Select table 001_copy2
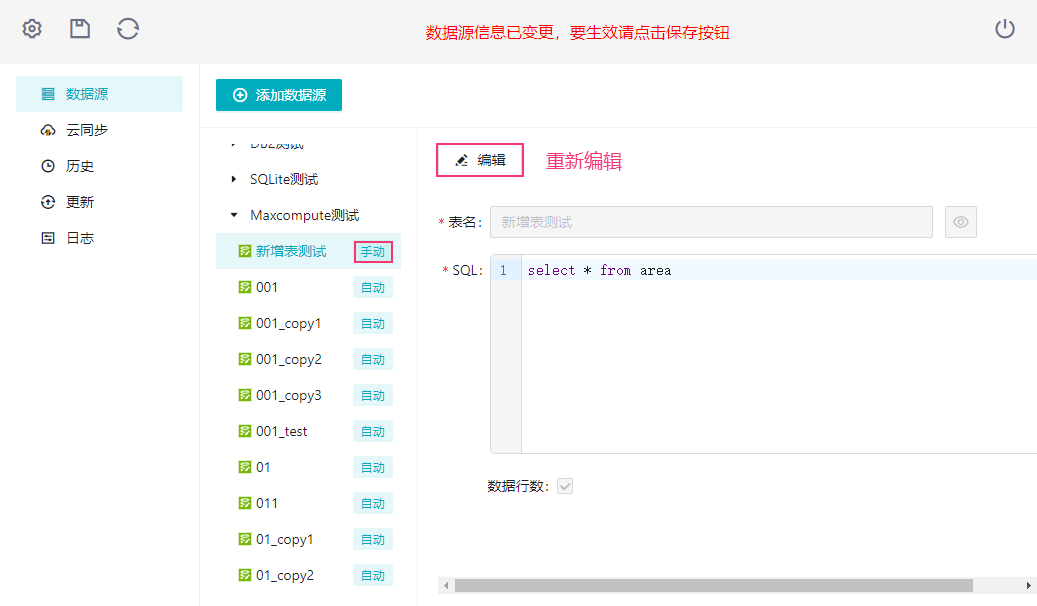1037x606 pixels. [288, 359]
